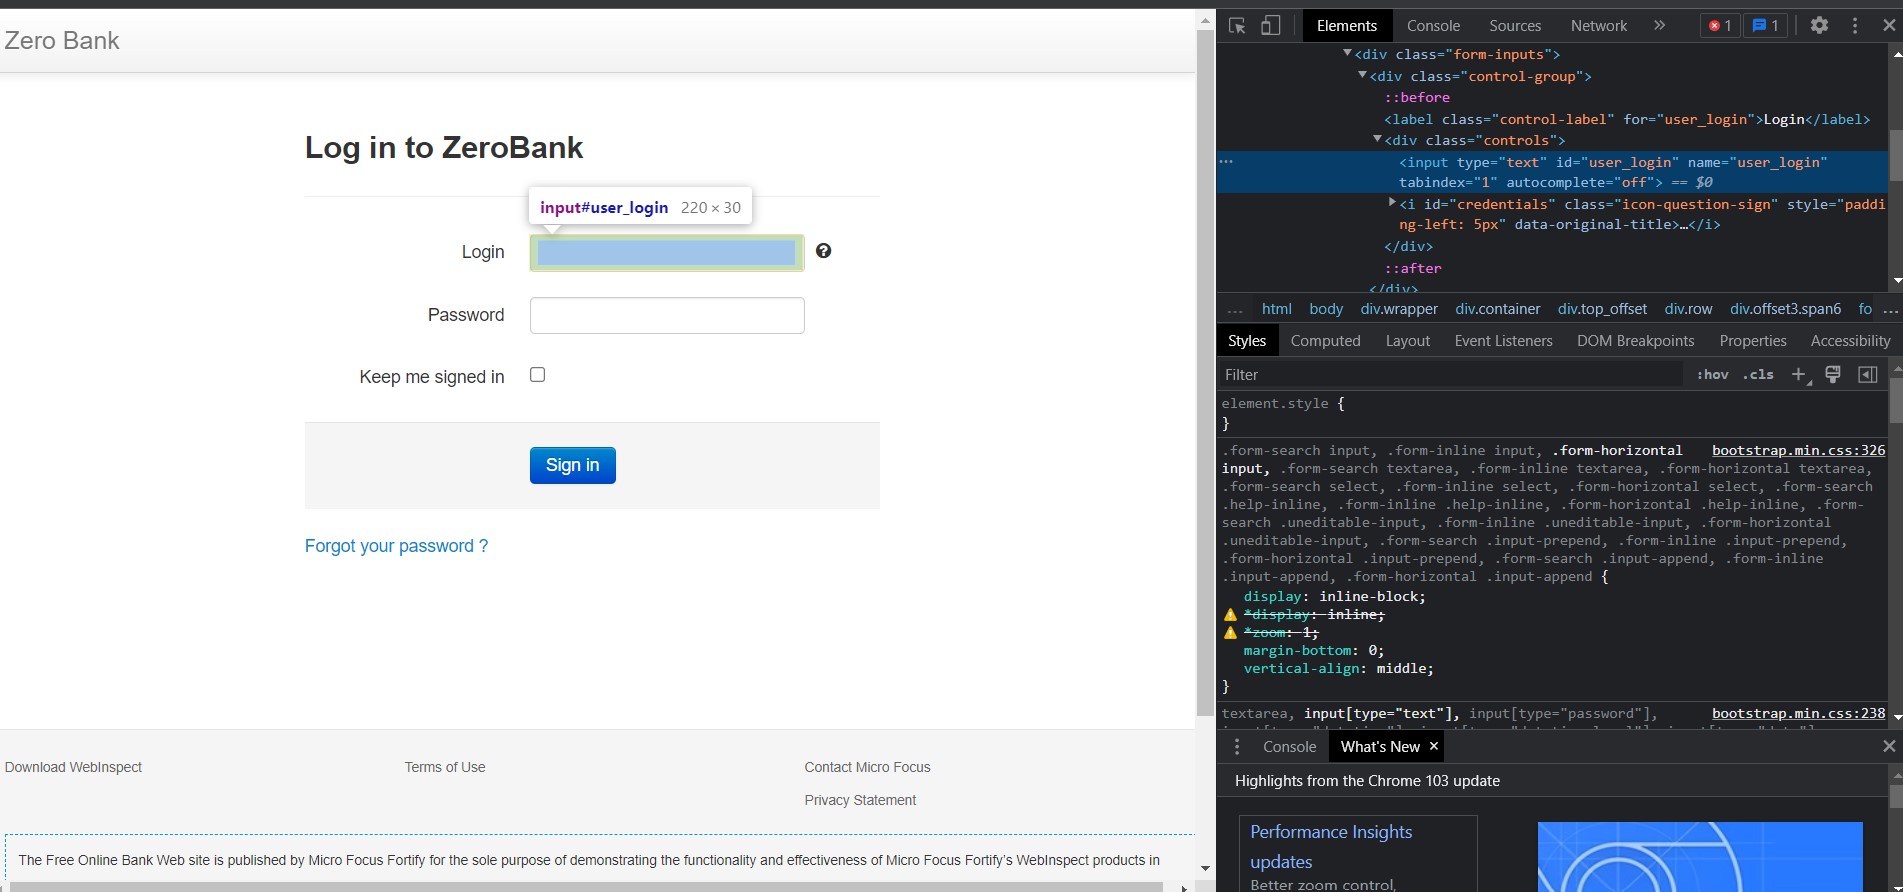Viewport: 1903px width, 892px height.
Task: Open the Accessibility sub-tab
Action: coord(1850,341)
